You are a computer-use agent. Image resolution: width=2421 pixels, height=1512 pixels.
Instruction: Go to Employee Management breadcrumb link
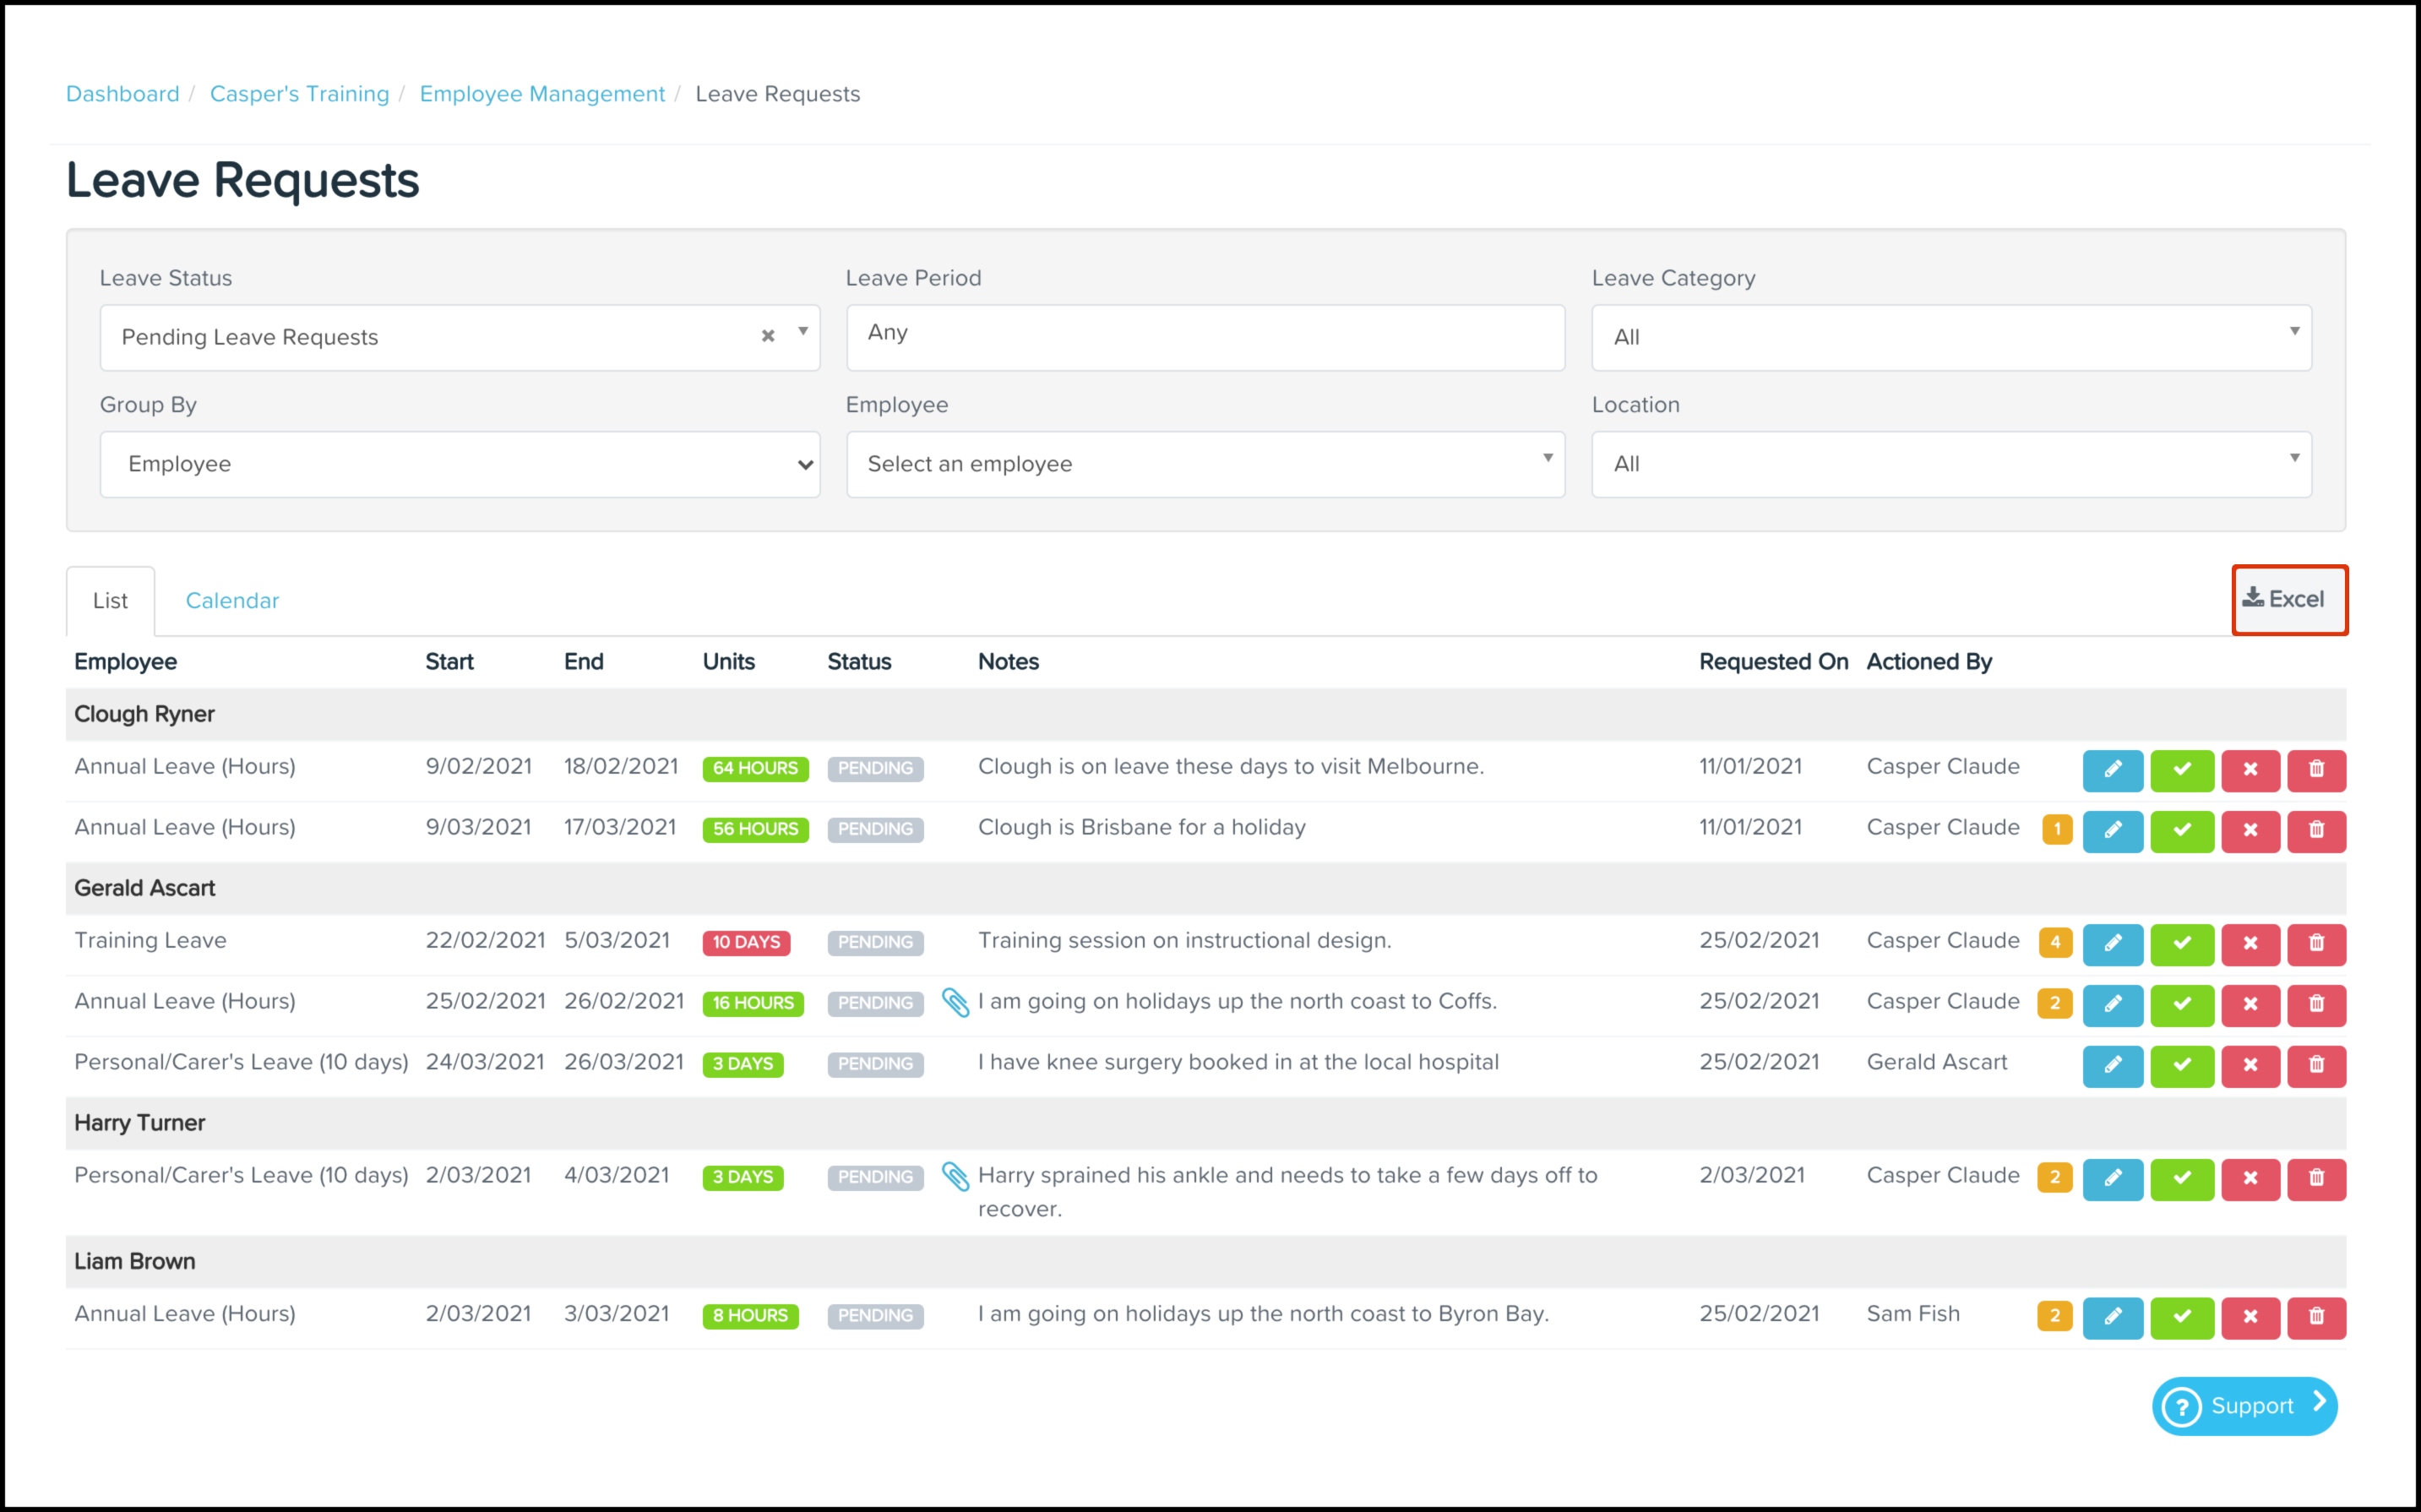coord(542,94)
